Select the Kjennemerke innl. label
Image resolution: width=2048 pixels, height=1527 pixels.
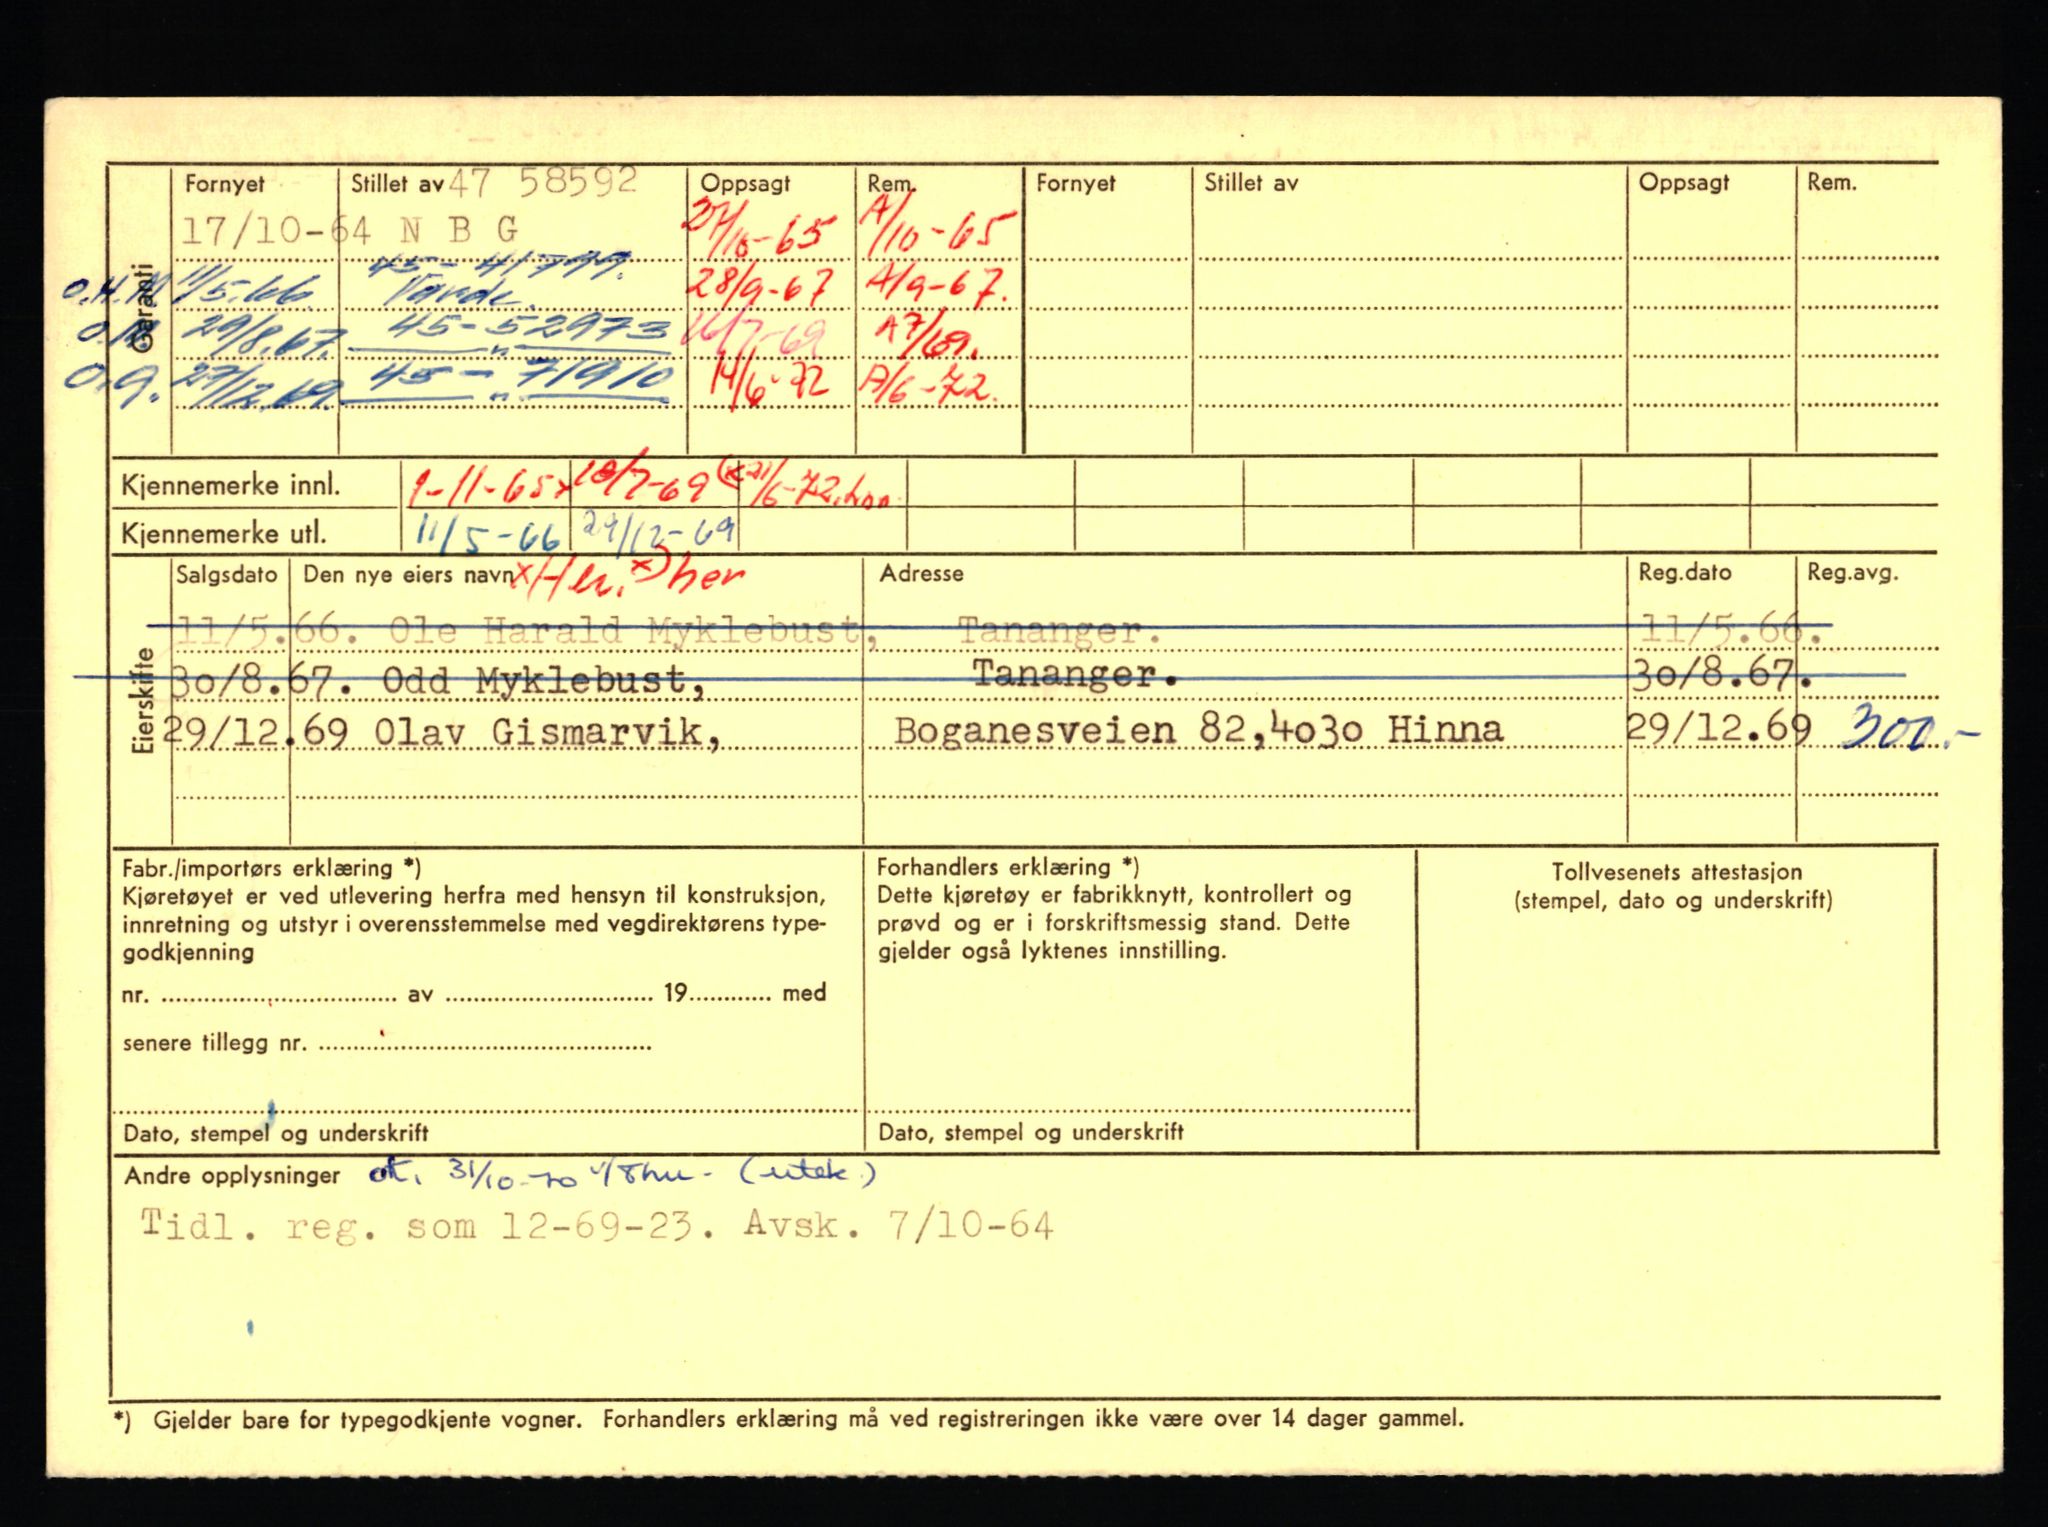(231, 486)
